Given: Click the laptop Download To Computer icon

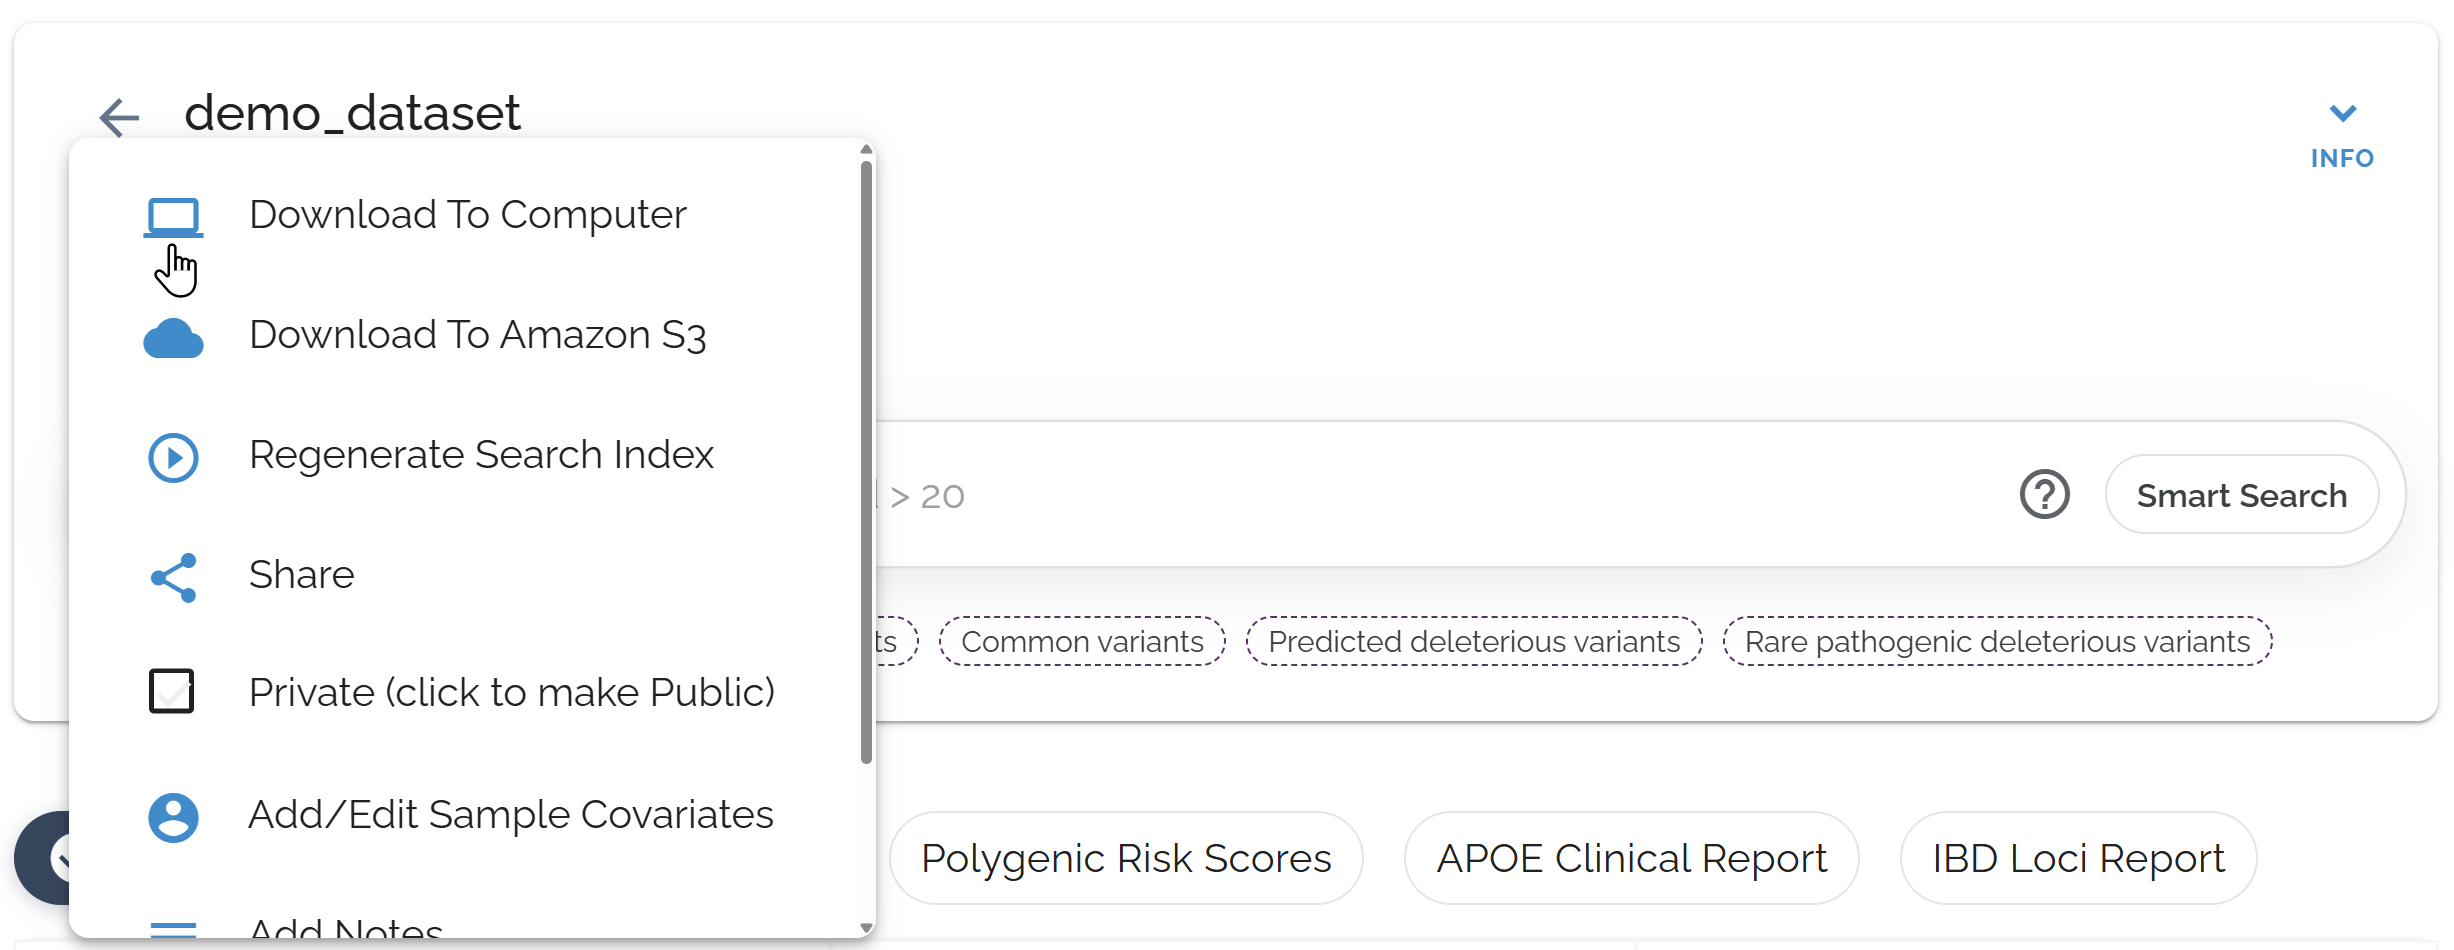Looking at the screenshot, I should (x=173, y=217).
